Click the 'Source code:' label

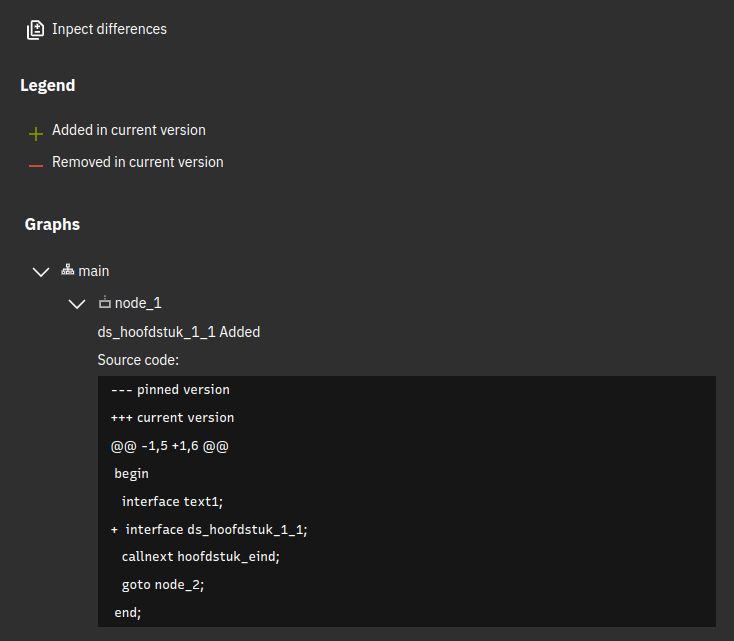tap(138, 360)
